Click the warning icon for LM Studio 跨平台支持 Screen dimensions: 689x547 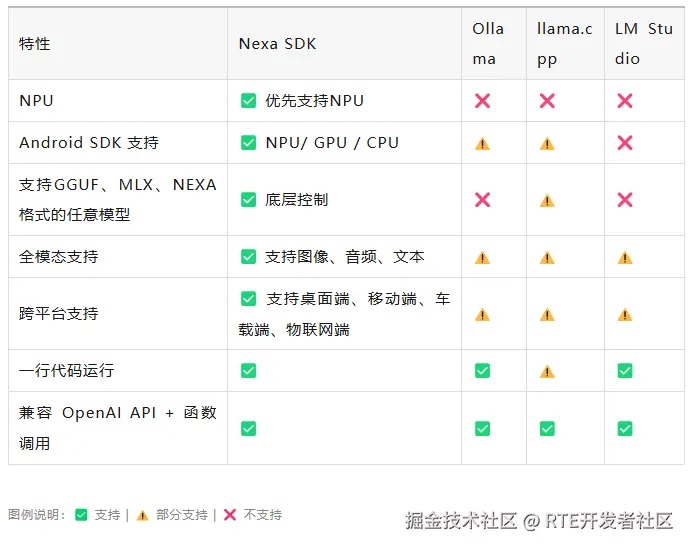625,314
